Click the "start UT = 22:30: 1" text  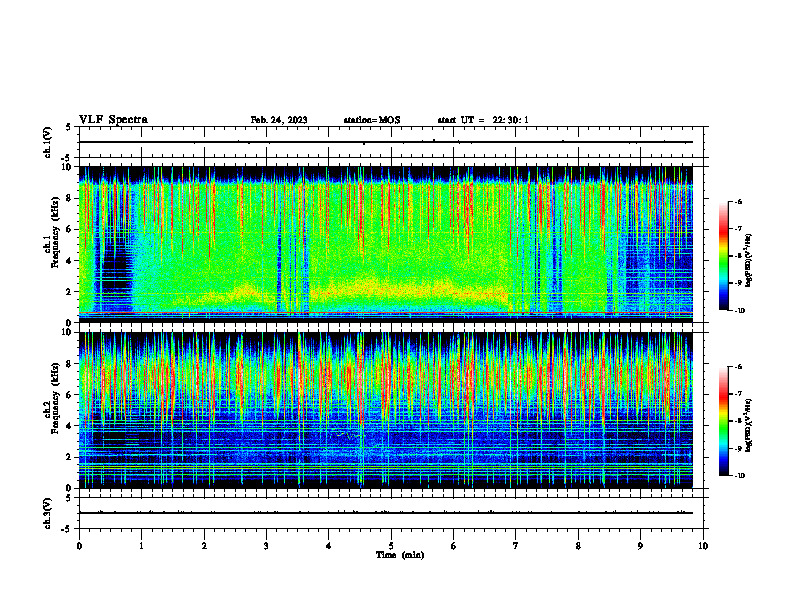coord(483,120)
